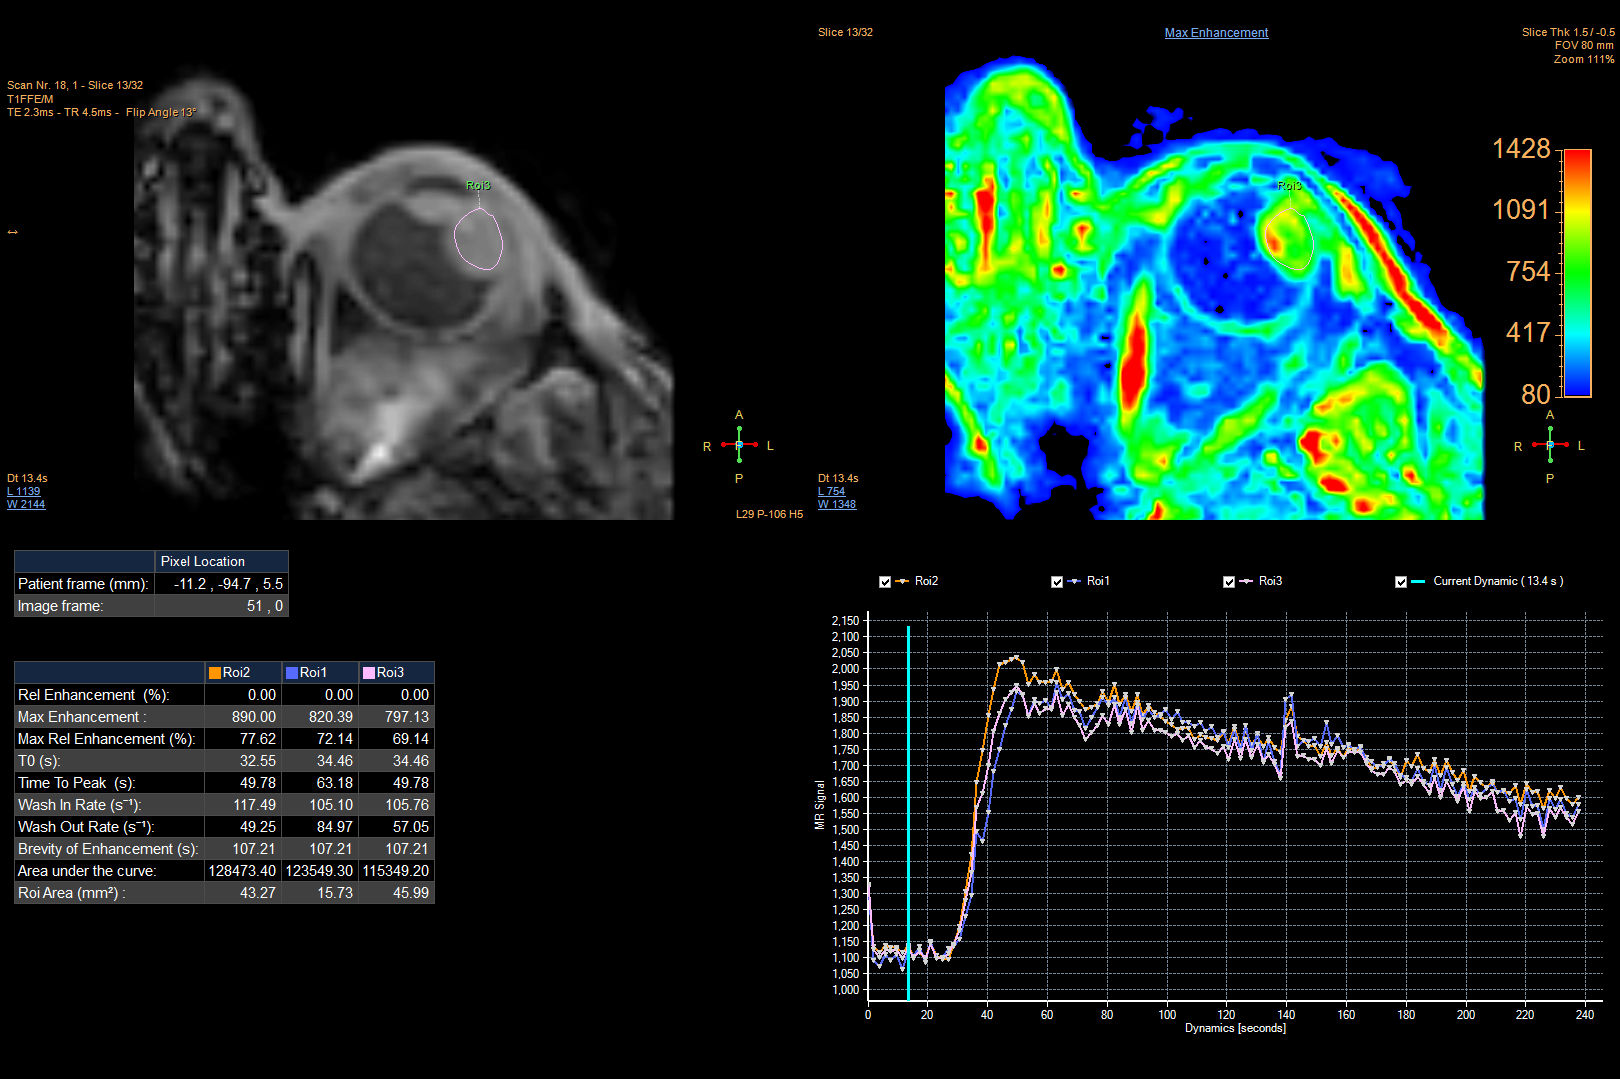1620x1079 pixels.
Task: Open the Max Enhancement link at the top
Action: pyautogui.click(x=1216, y=32)
